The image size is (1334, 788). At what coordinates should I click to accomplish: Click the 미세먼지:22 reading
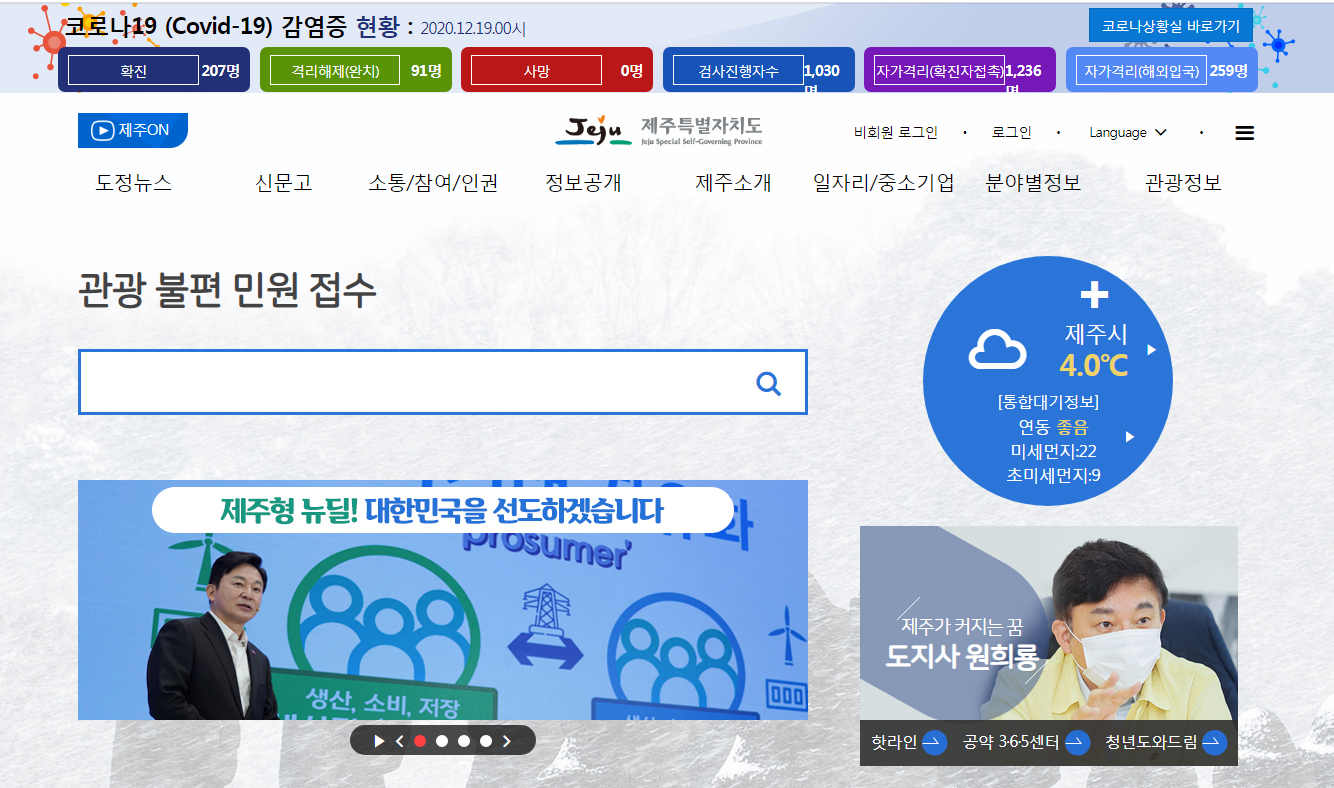click(x=1053, y=452)
